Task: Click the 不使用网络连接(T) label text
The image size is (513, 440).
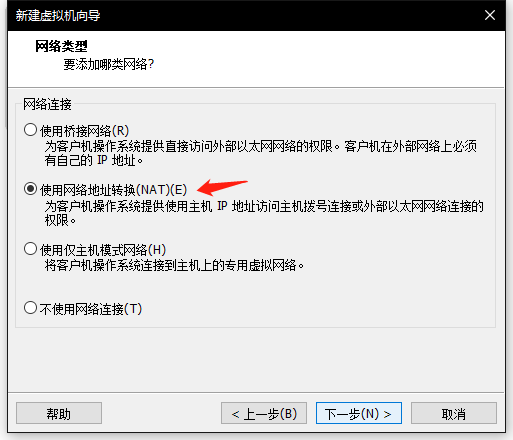Action: tap(91, 309)
